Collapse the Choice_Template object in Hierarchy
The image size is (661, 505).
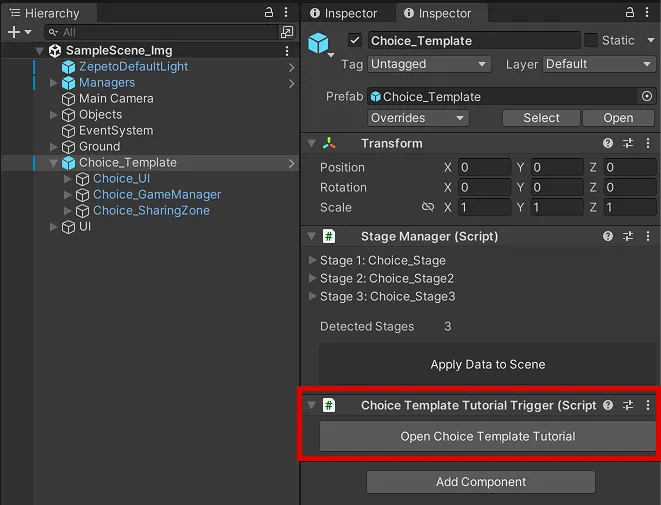point(53,163)
